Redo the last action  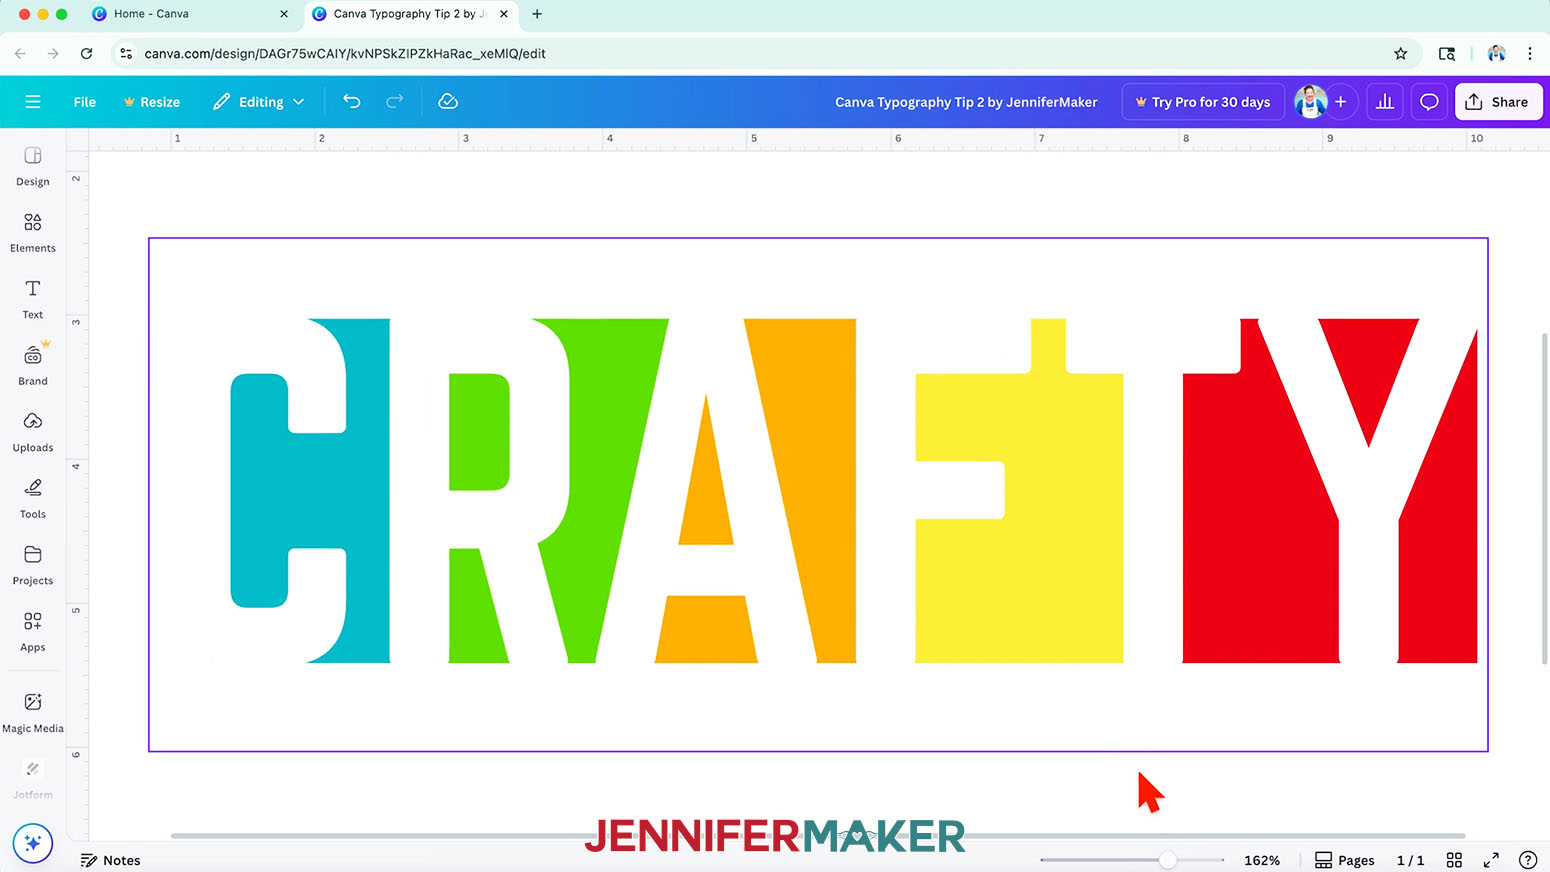point(395,101)
